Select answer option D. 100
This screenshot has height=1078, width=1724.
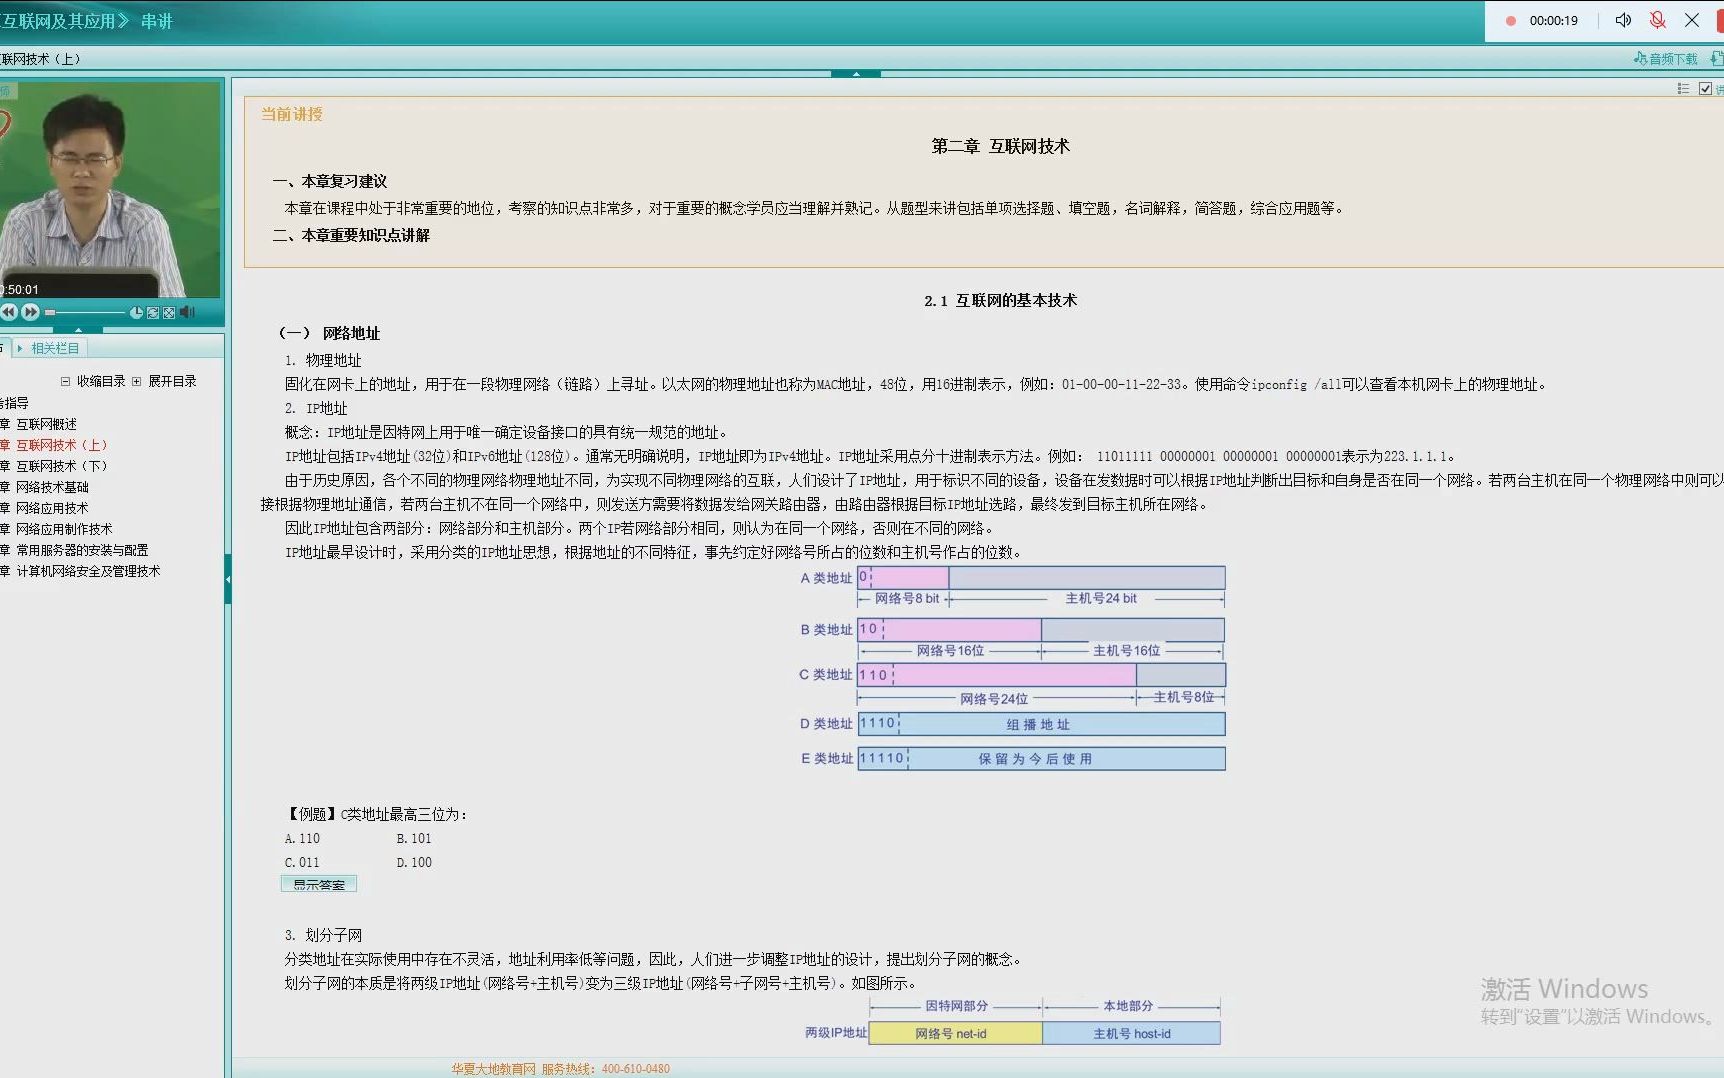click(414, 863)
